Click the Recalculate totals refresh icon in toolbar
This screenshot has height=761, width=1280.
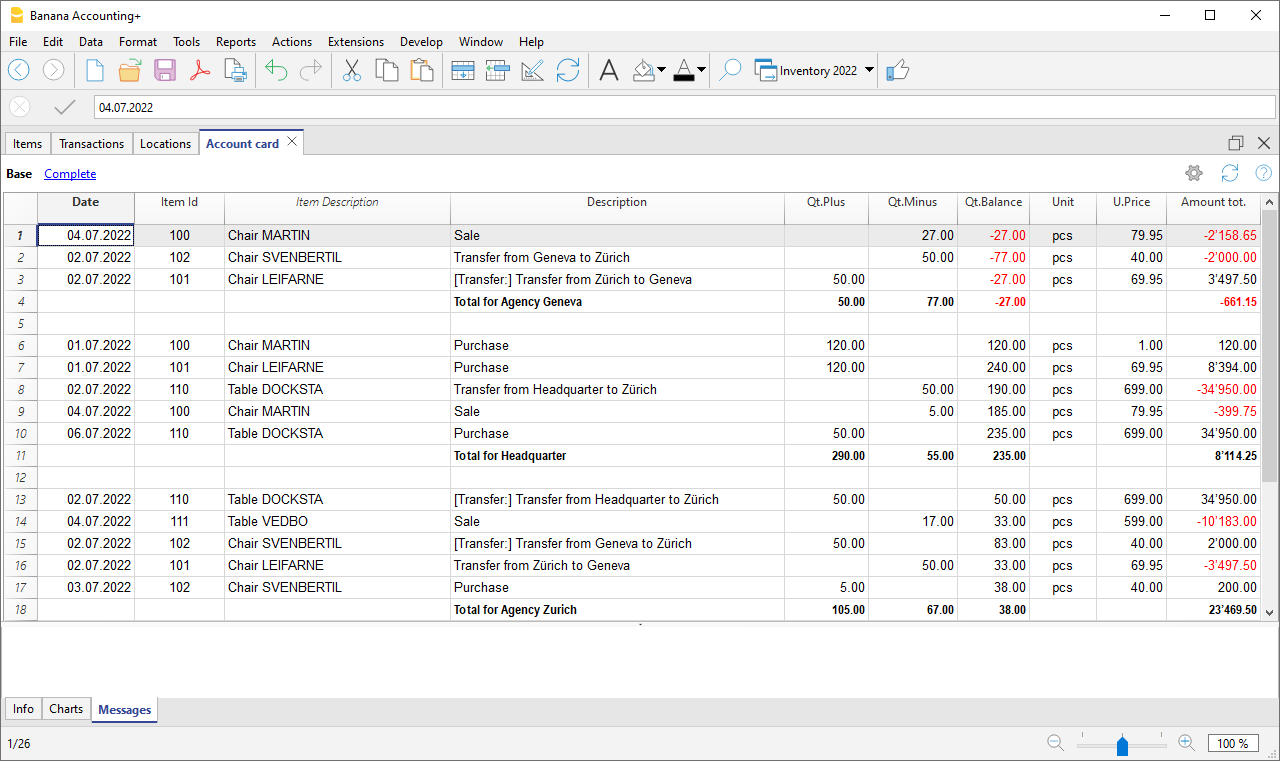[568, 70]
